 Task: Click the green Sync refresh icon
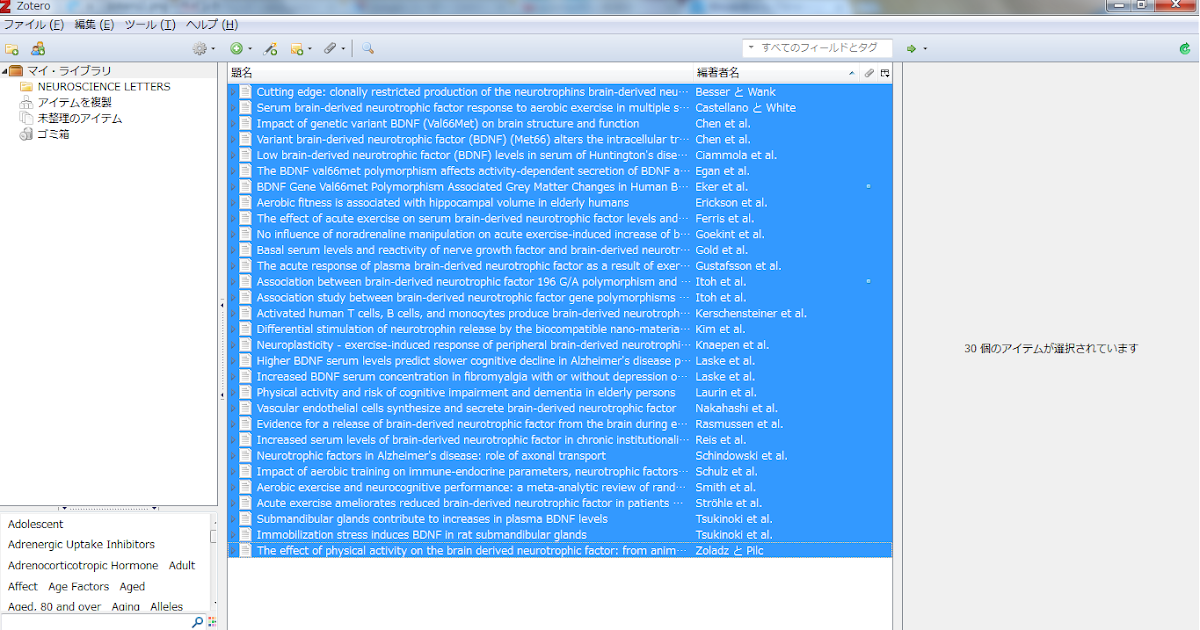pos(1185,48)
